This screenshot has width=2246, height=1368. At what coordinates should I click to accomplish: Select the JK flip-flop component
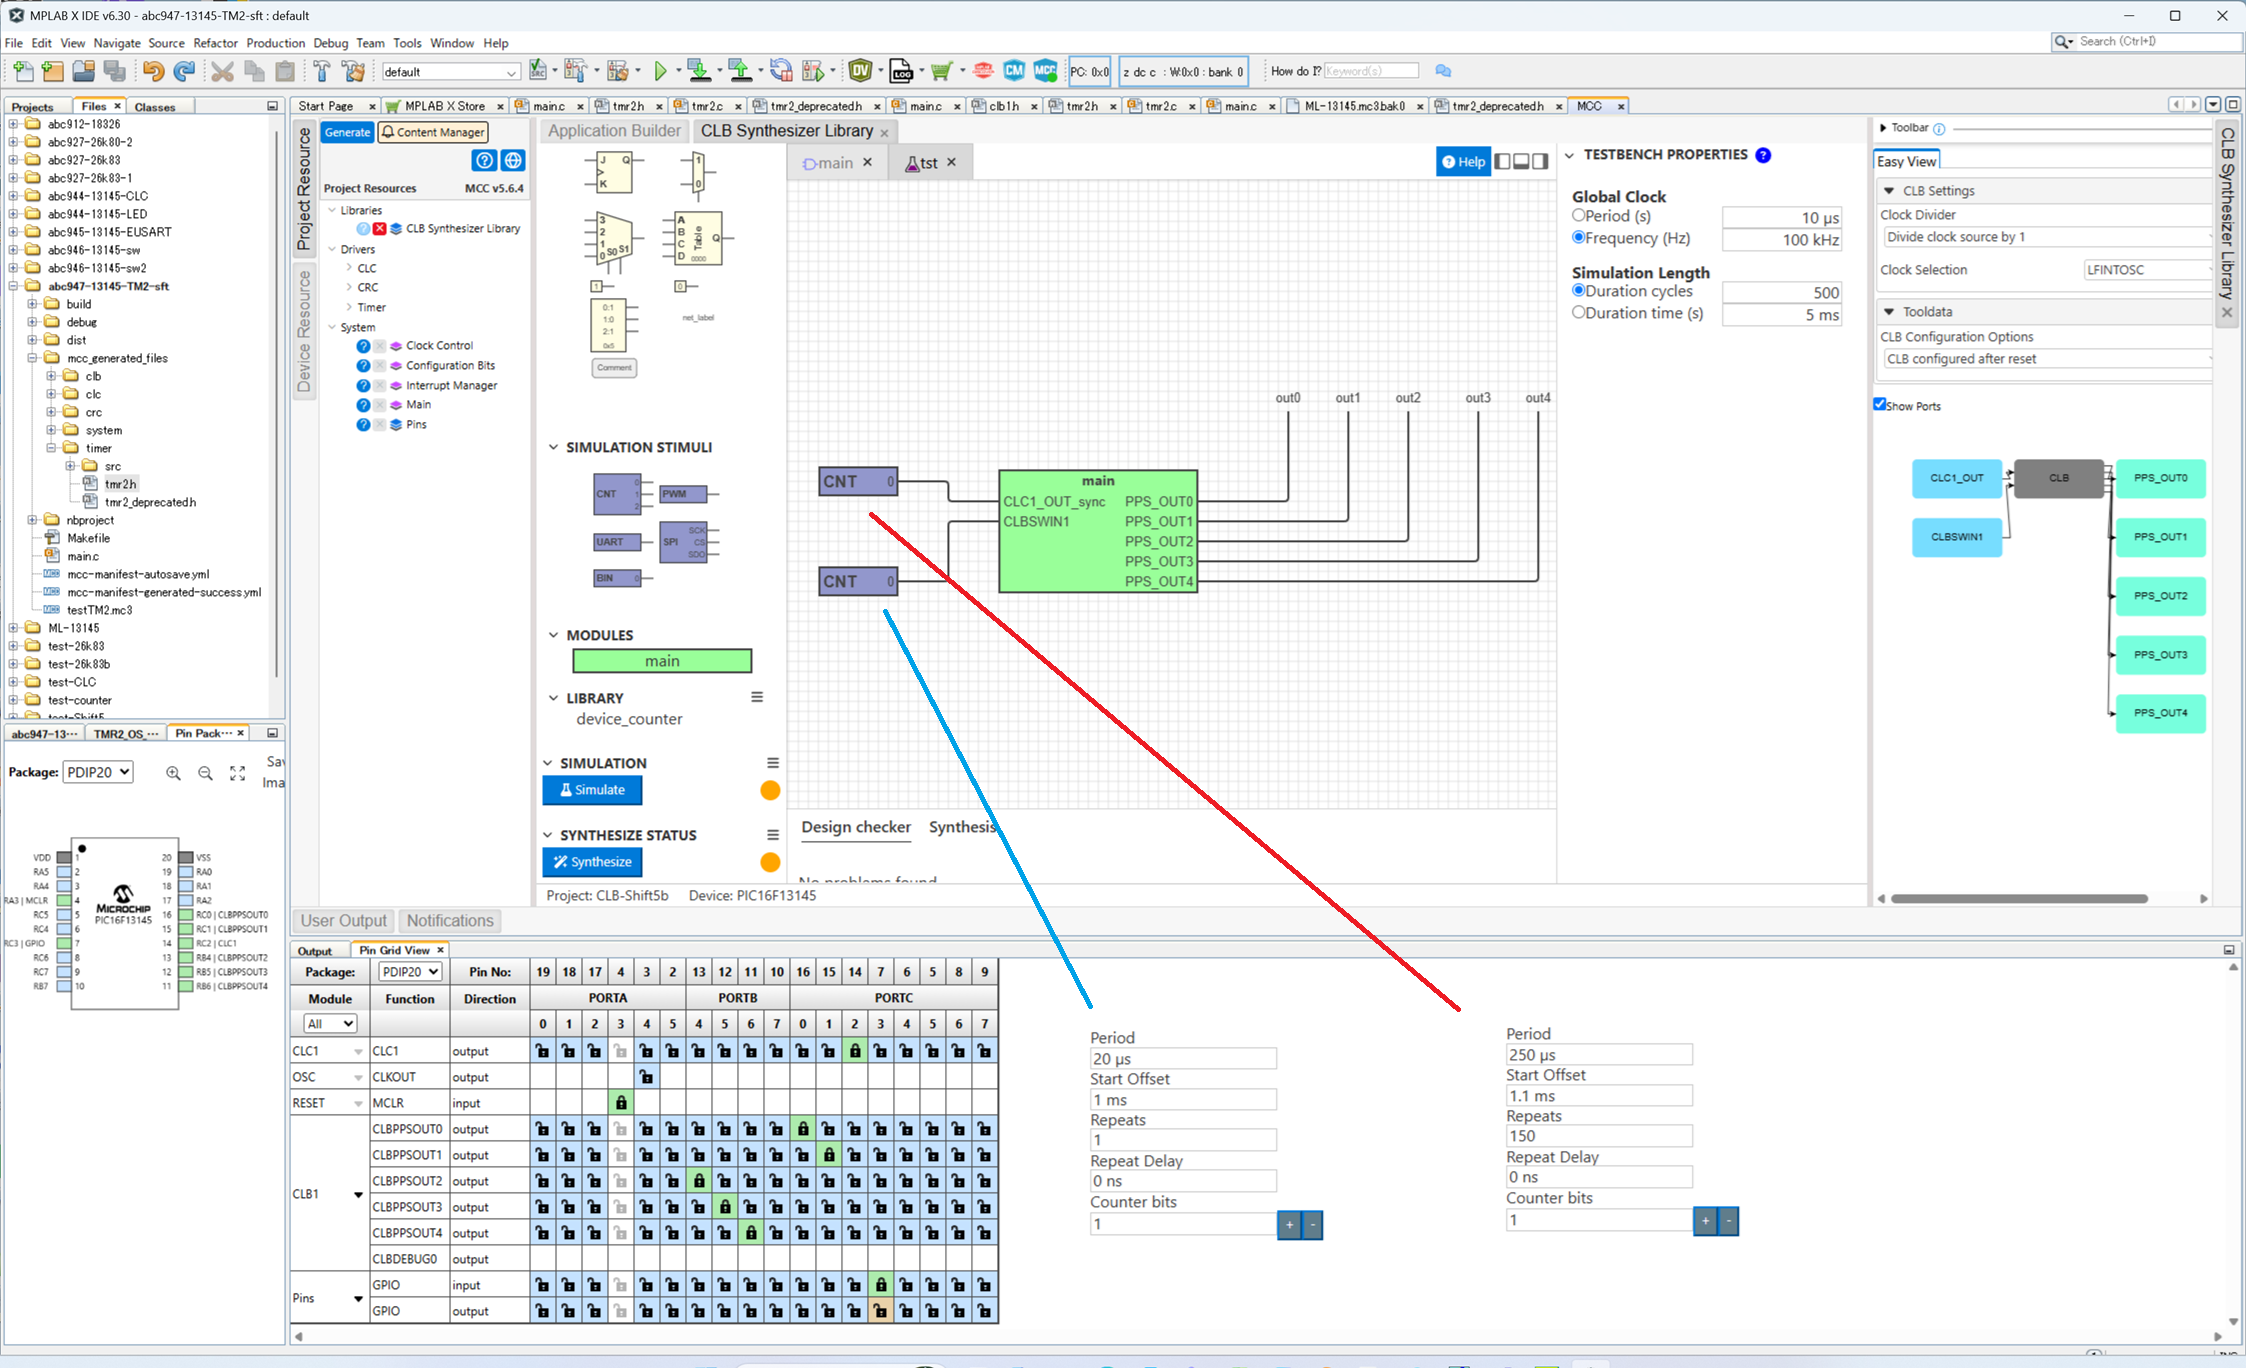point(614,172)
